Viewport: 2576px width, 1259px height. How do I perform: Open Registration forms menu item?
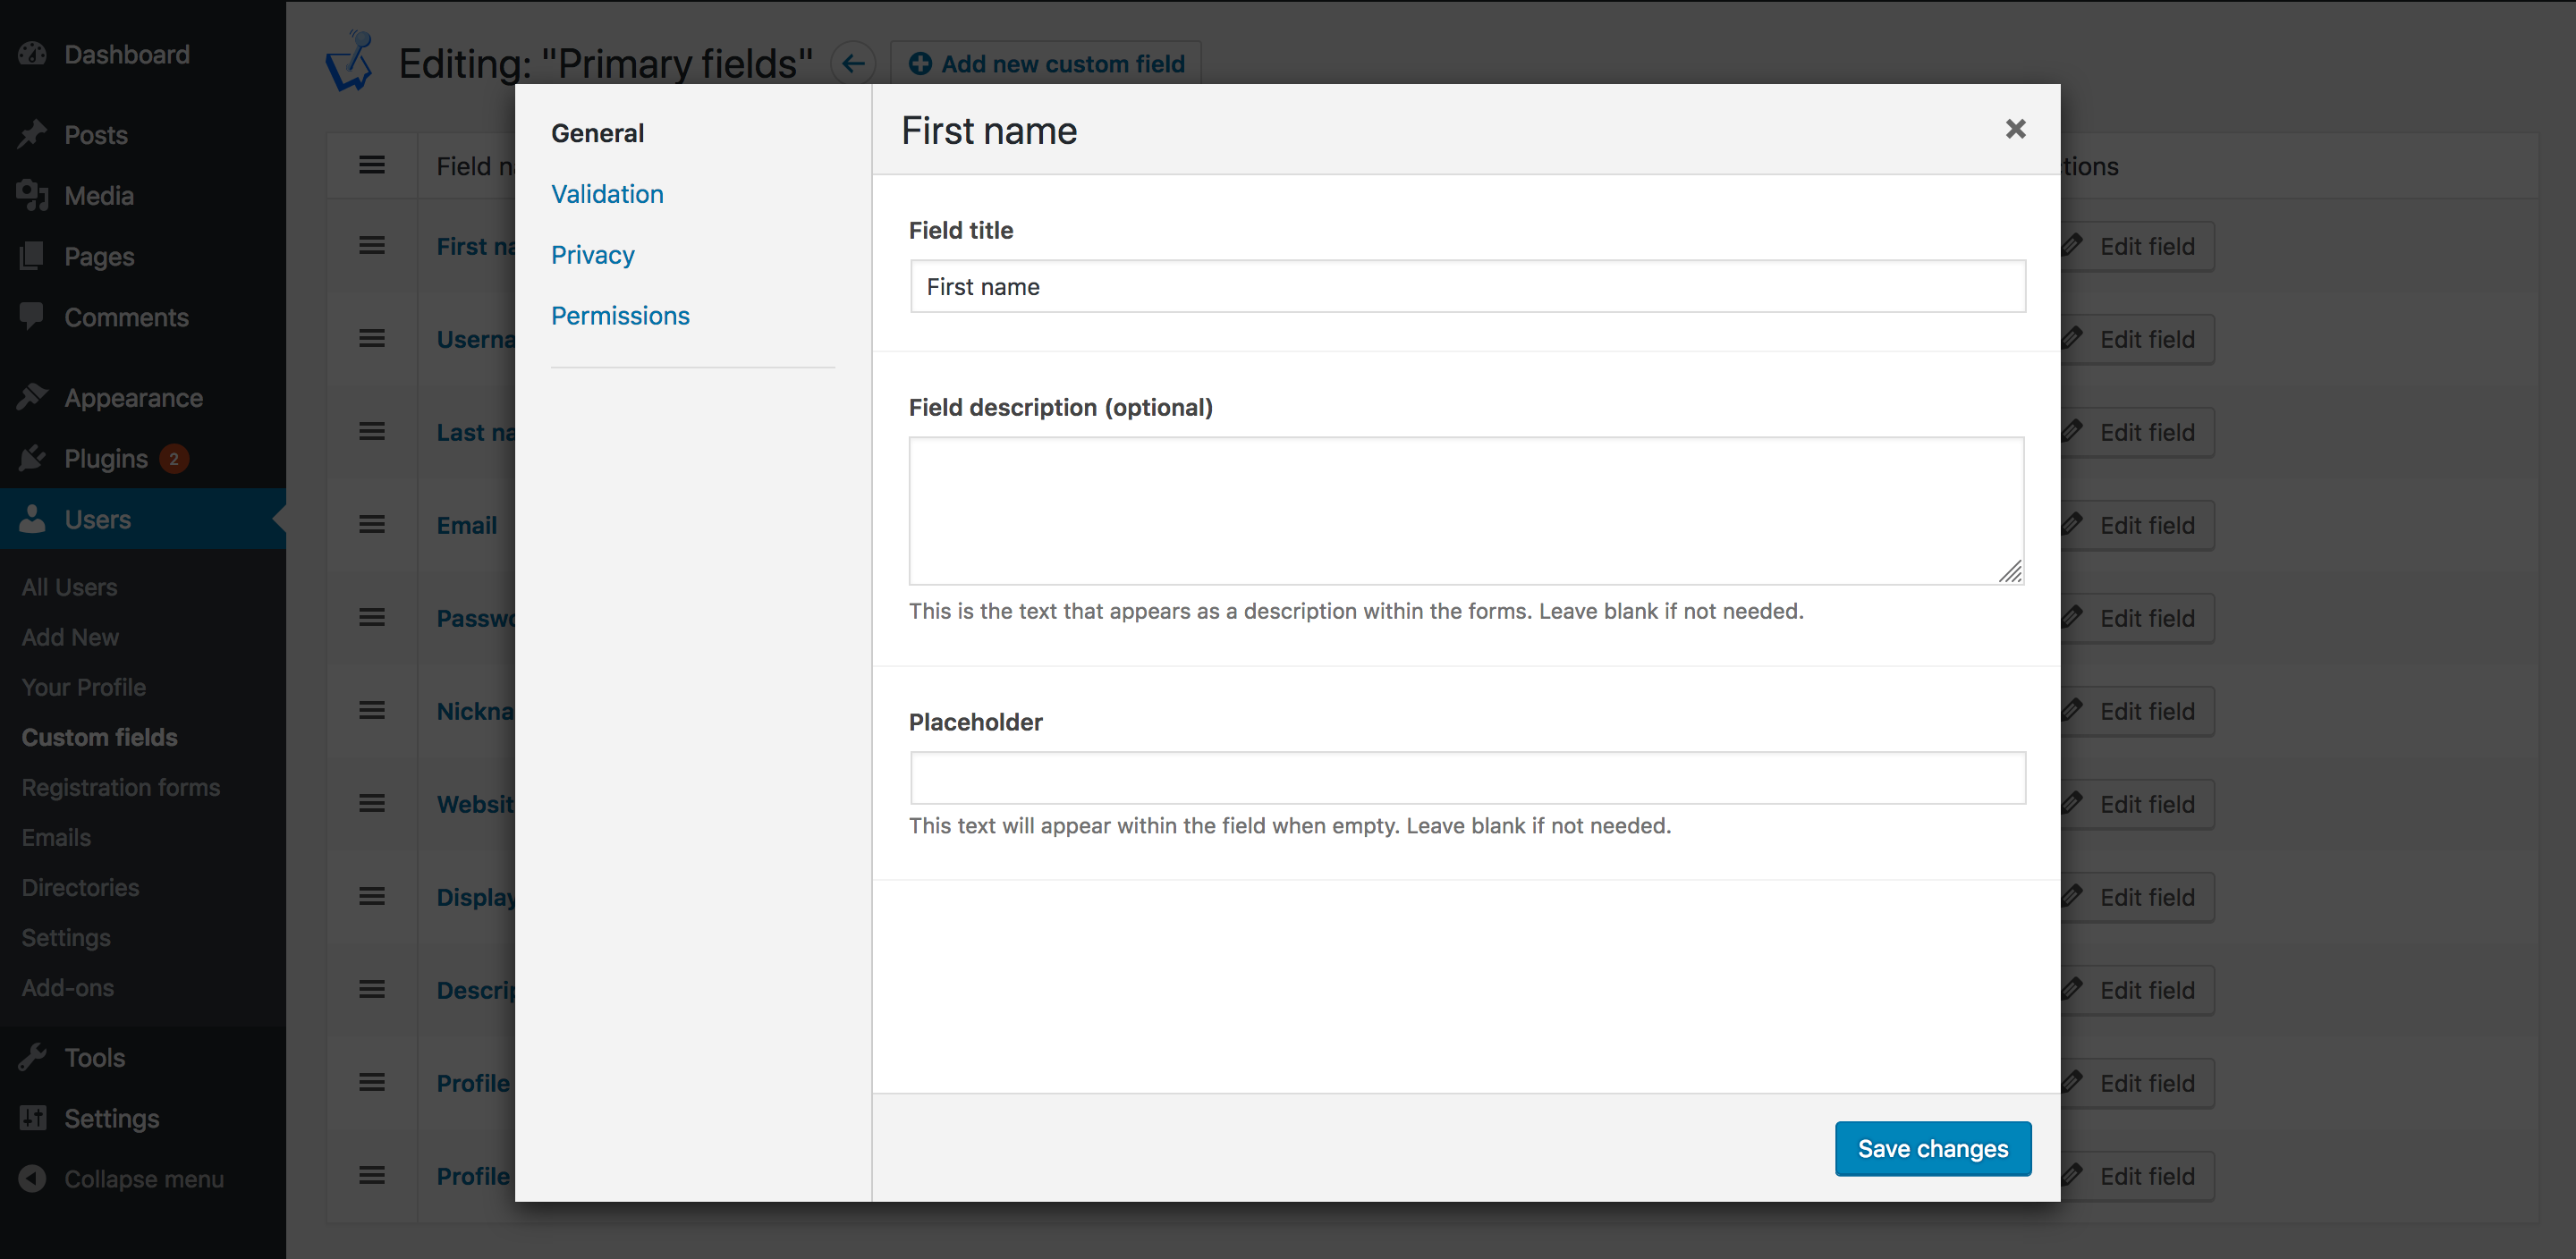[118, 786]
